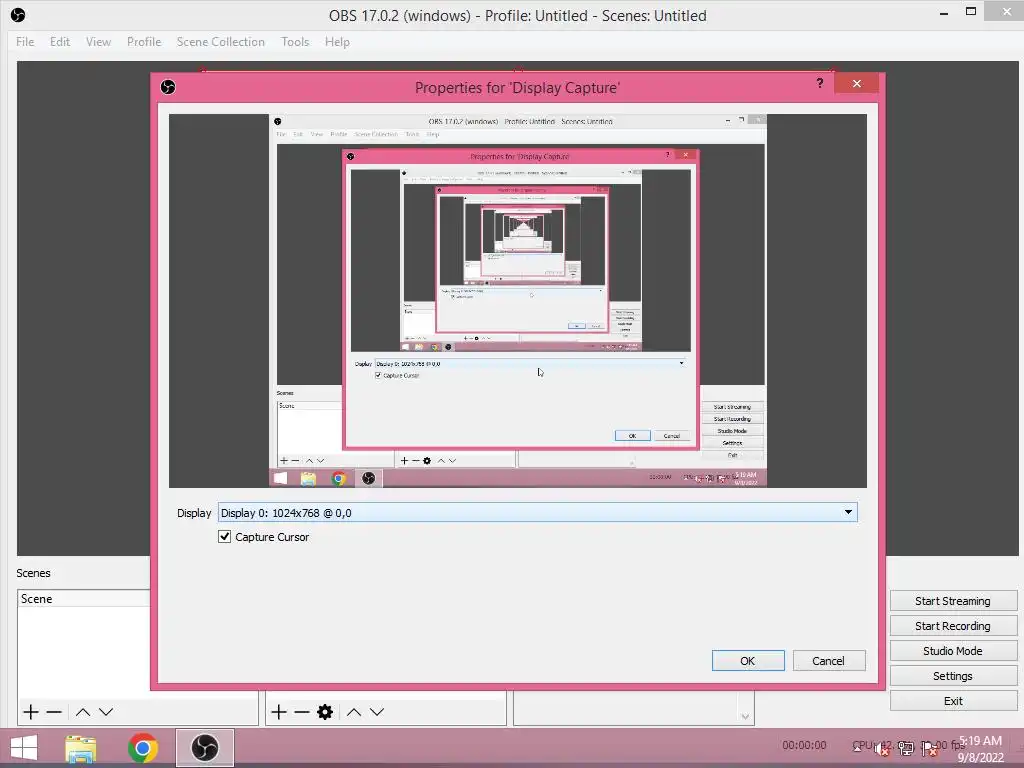Toggle the Capture Cursor checkbox

(225, 537)
